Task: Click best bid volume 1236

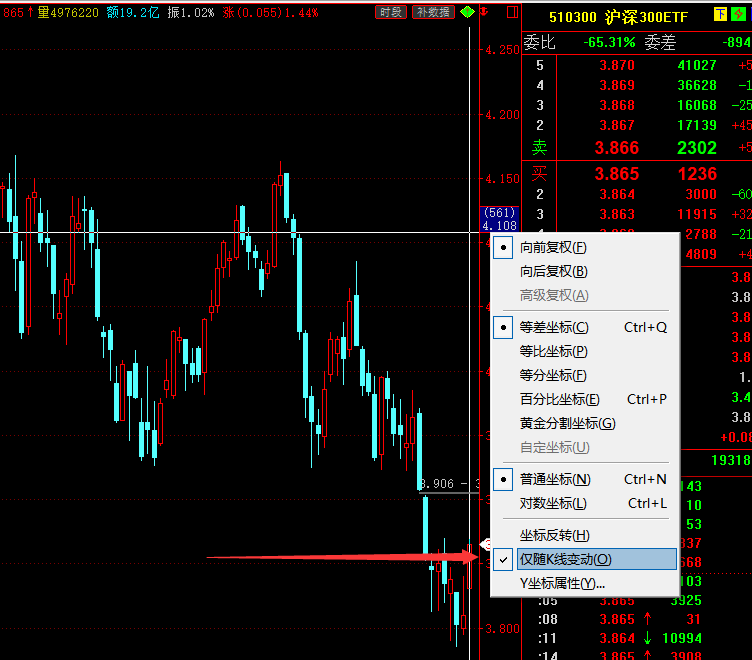Action: (697, 174)
